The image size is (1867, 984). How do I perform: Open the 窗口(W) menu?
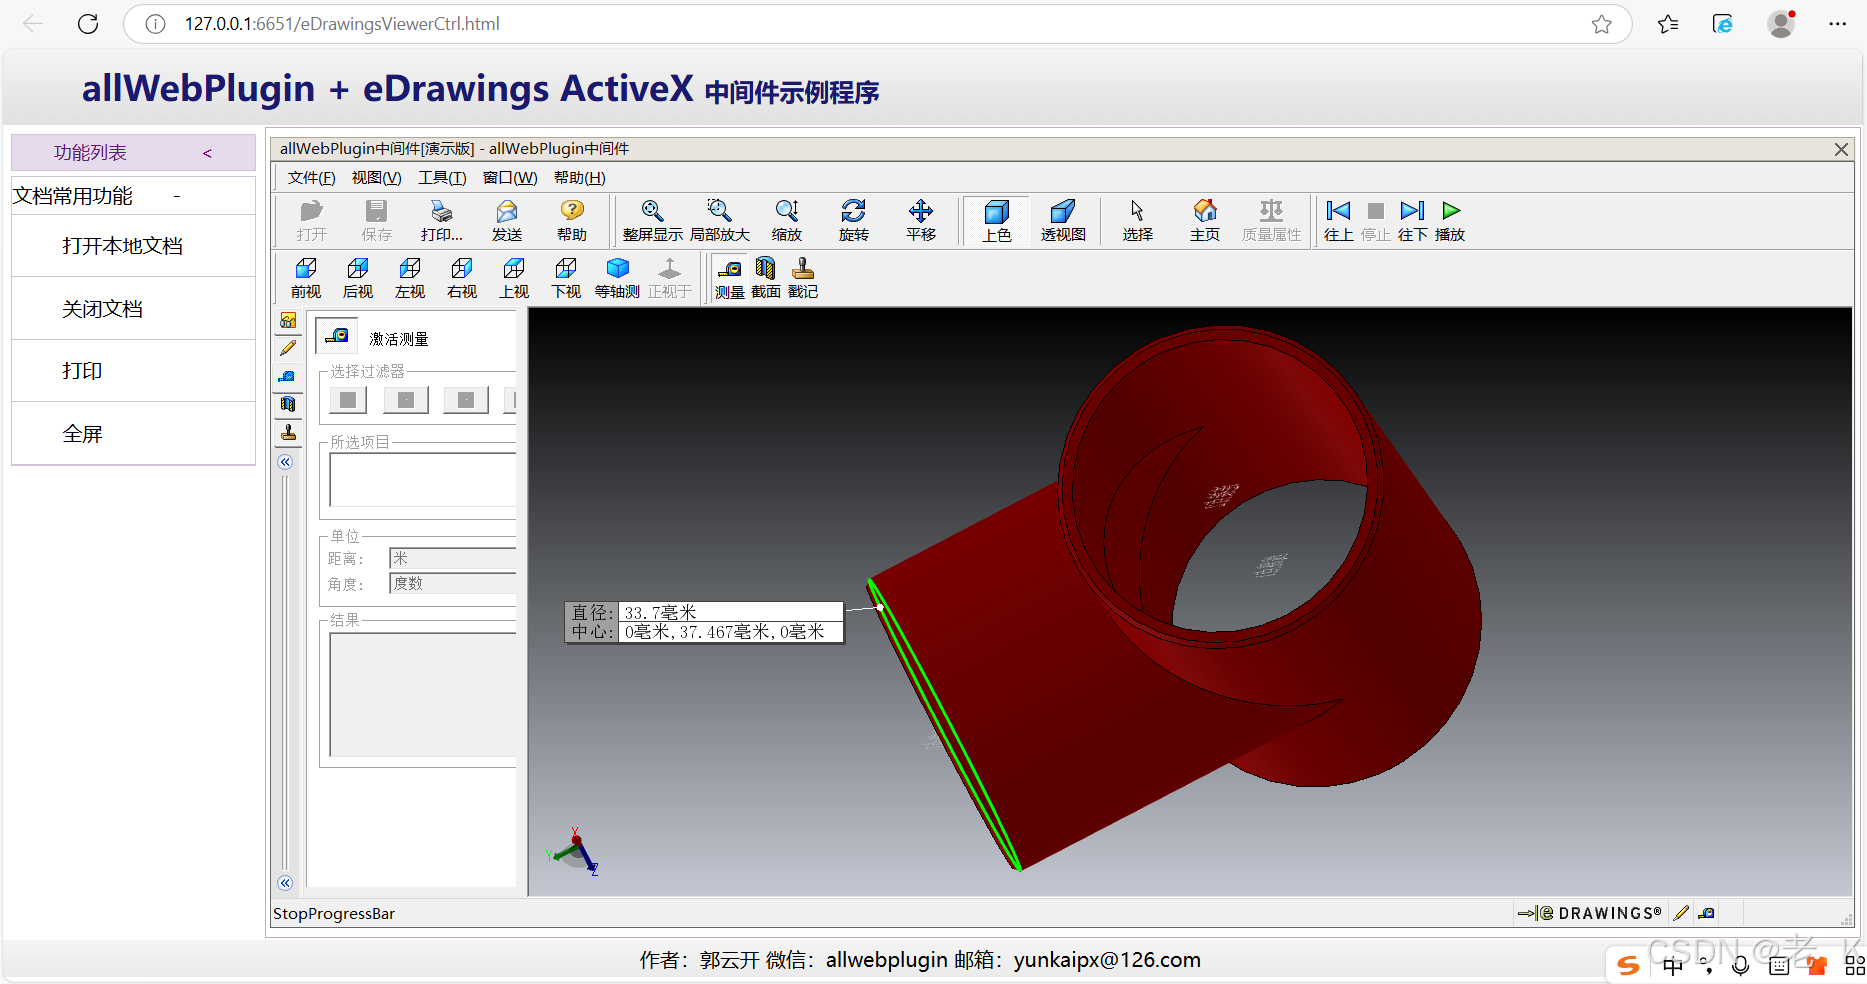point(510,178)
